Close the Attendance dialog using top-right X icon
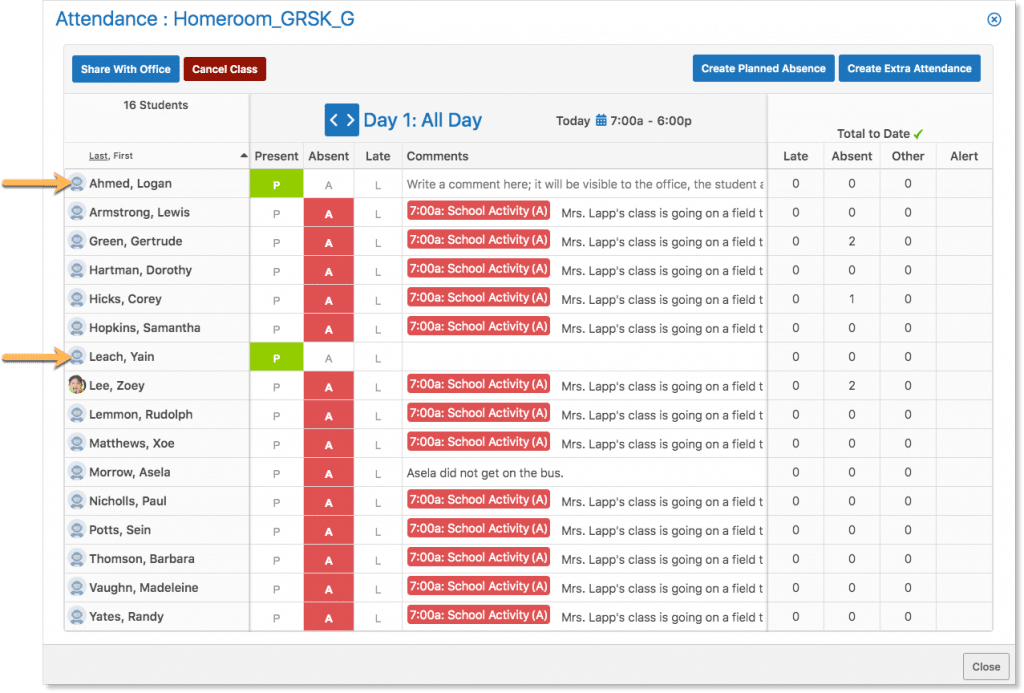Viewport: 1024px width, 693px height. pyautogui.click(x=993, y=19)
